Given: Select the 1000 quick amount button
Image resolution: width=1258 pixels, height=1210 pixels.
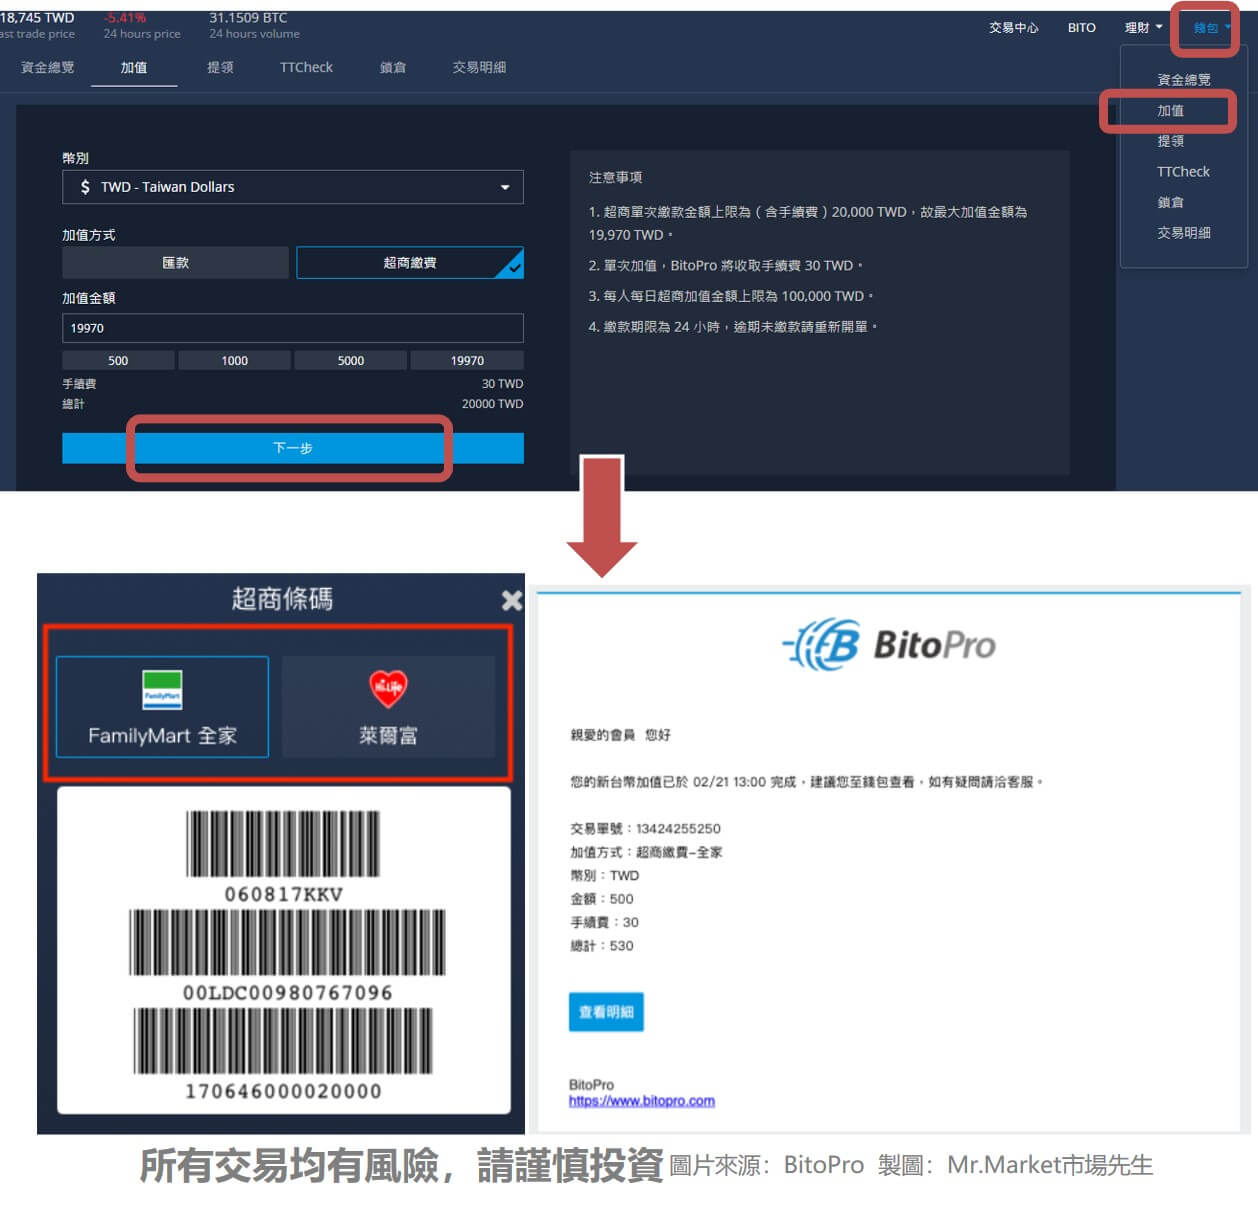Looking at the screenshot, I should 235,361.
